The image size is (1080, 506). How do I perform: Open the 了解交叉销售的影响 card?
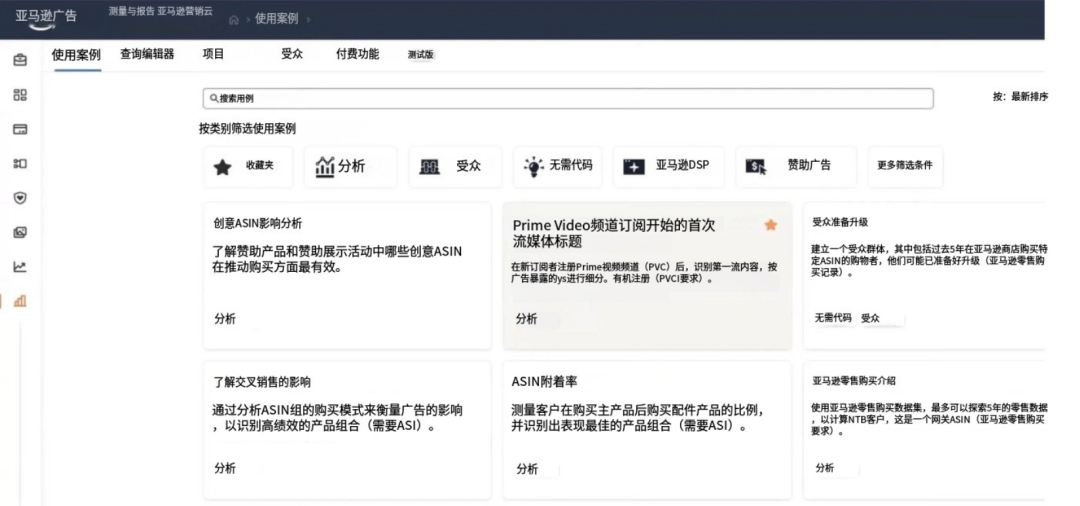tap(347, 430)
